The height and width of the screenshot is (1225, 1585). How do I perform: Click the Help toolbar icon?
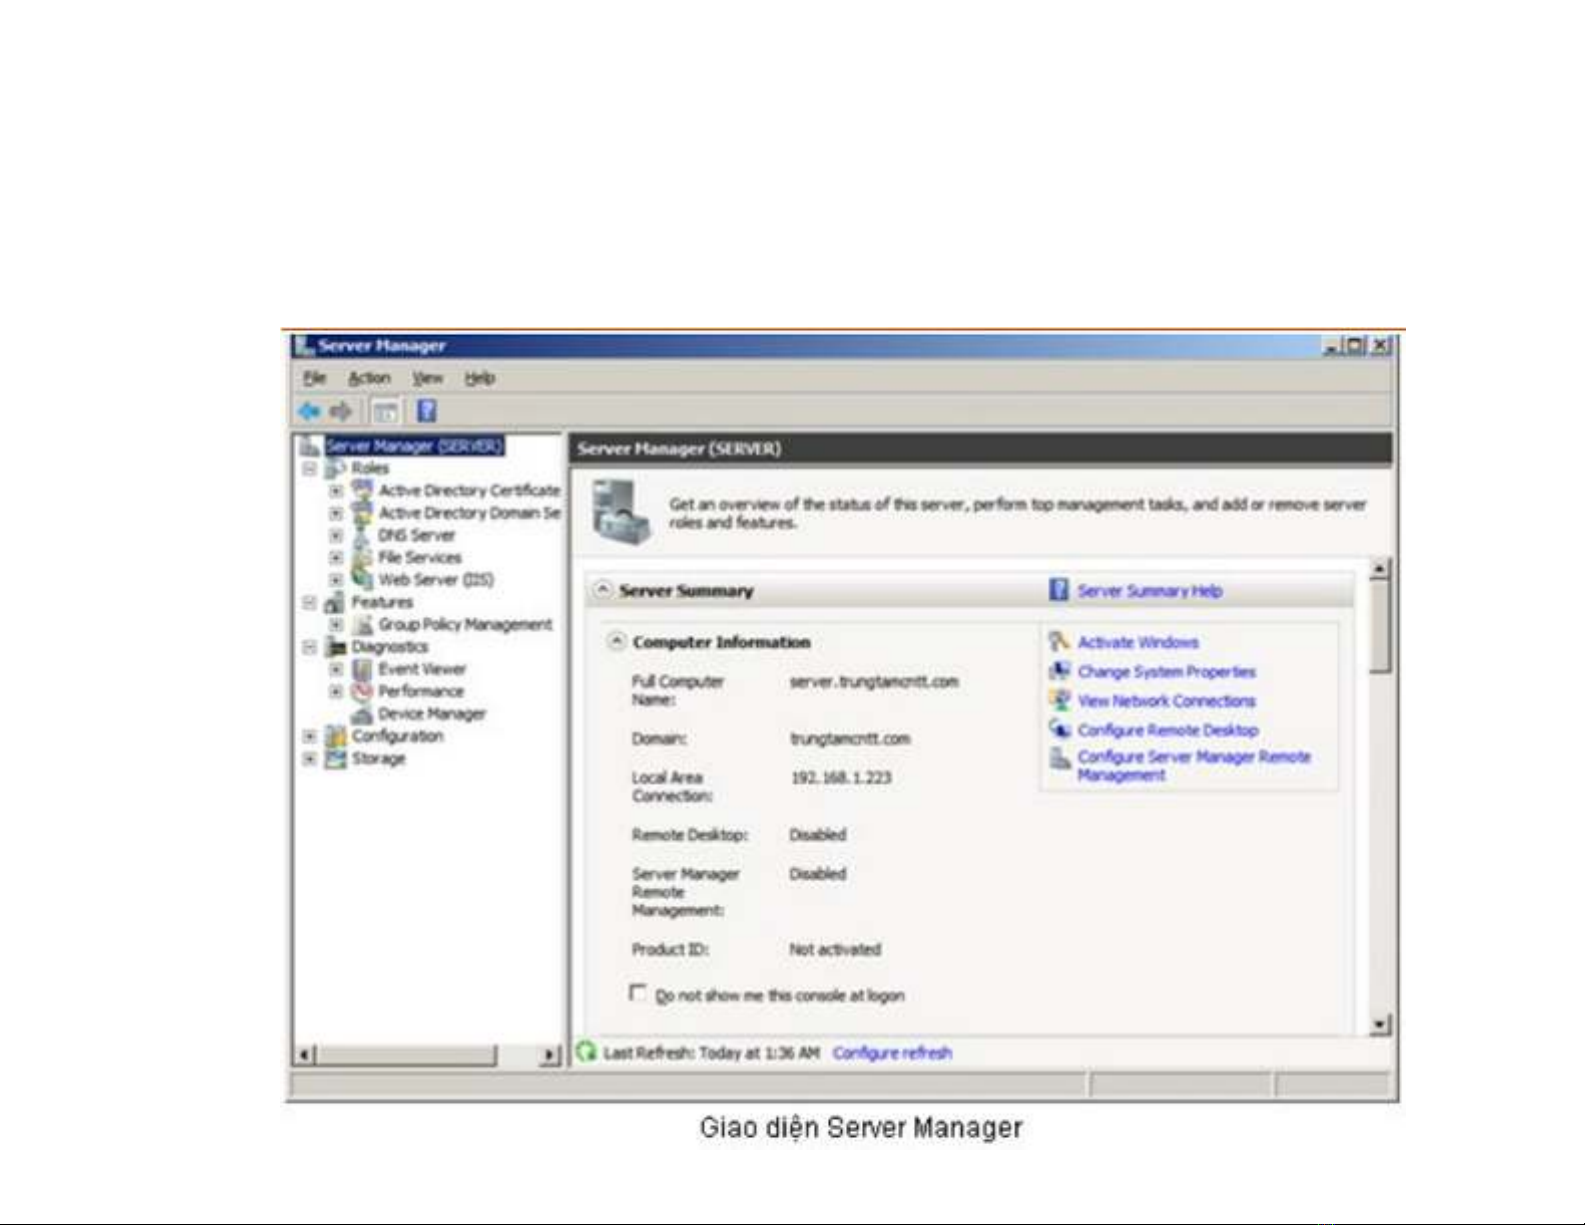pos(427,411)
